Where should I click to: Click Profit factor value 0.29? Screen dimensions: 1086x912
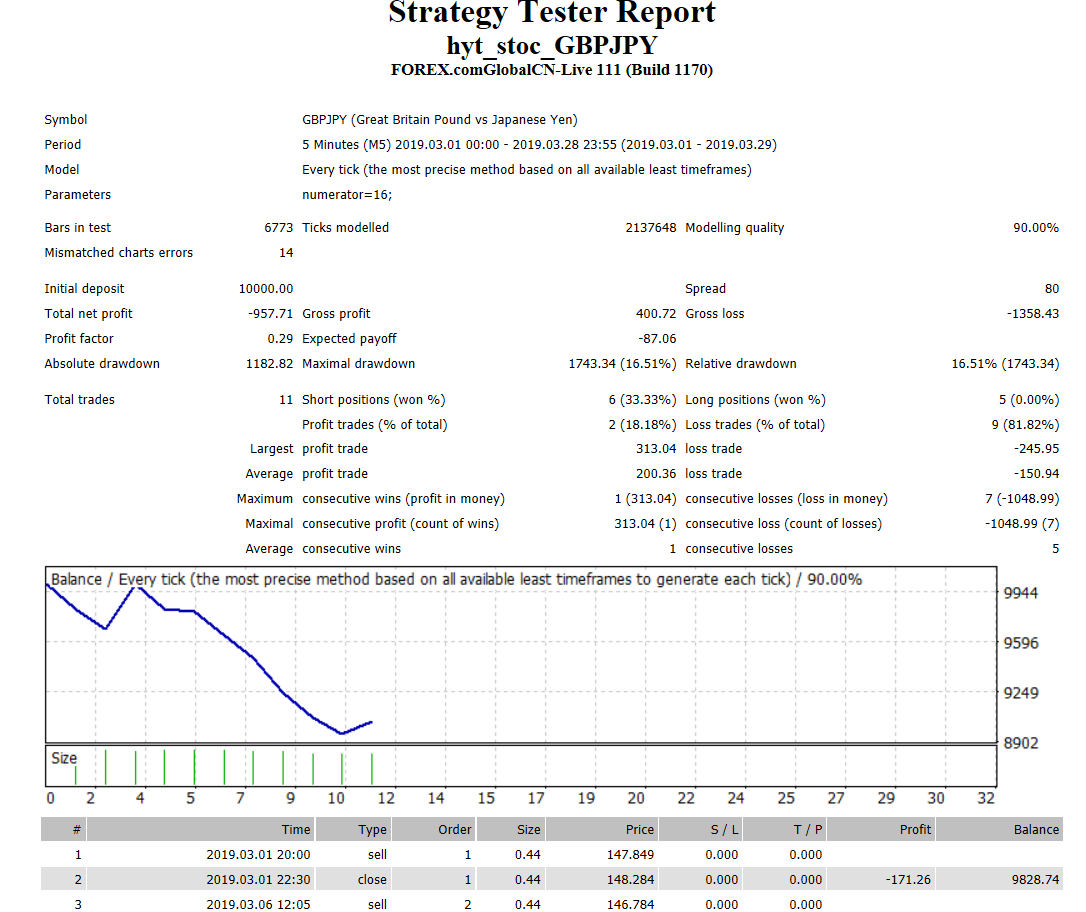[281, 339]
